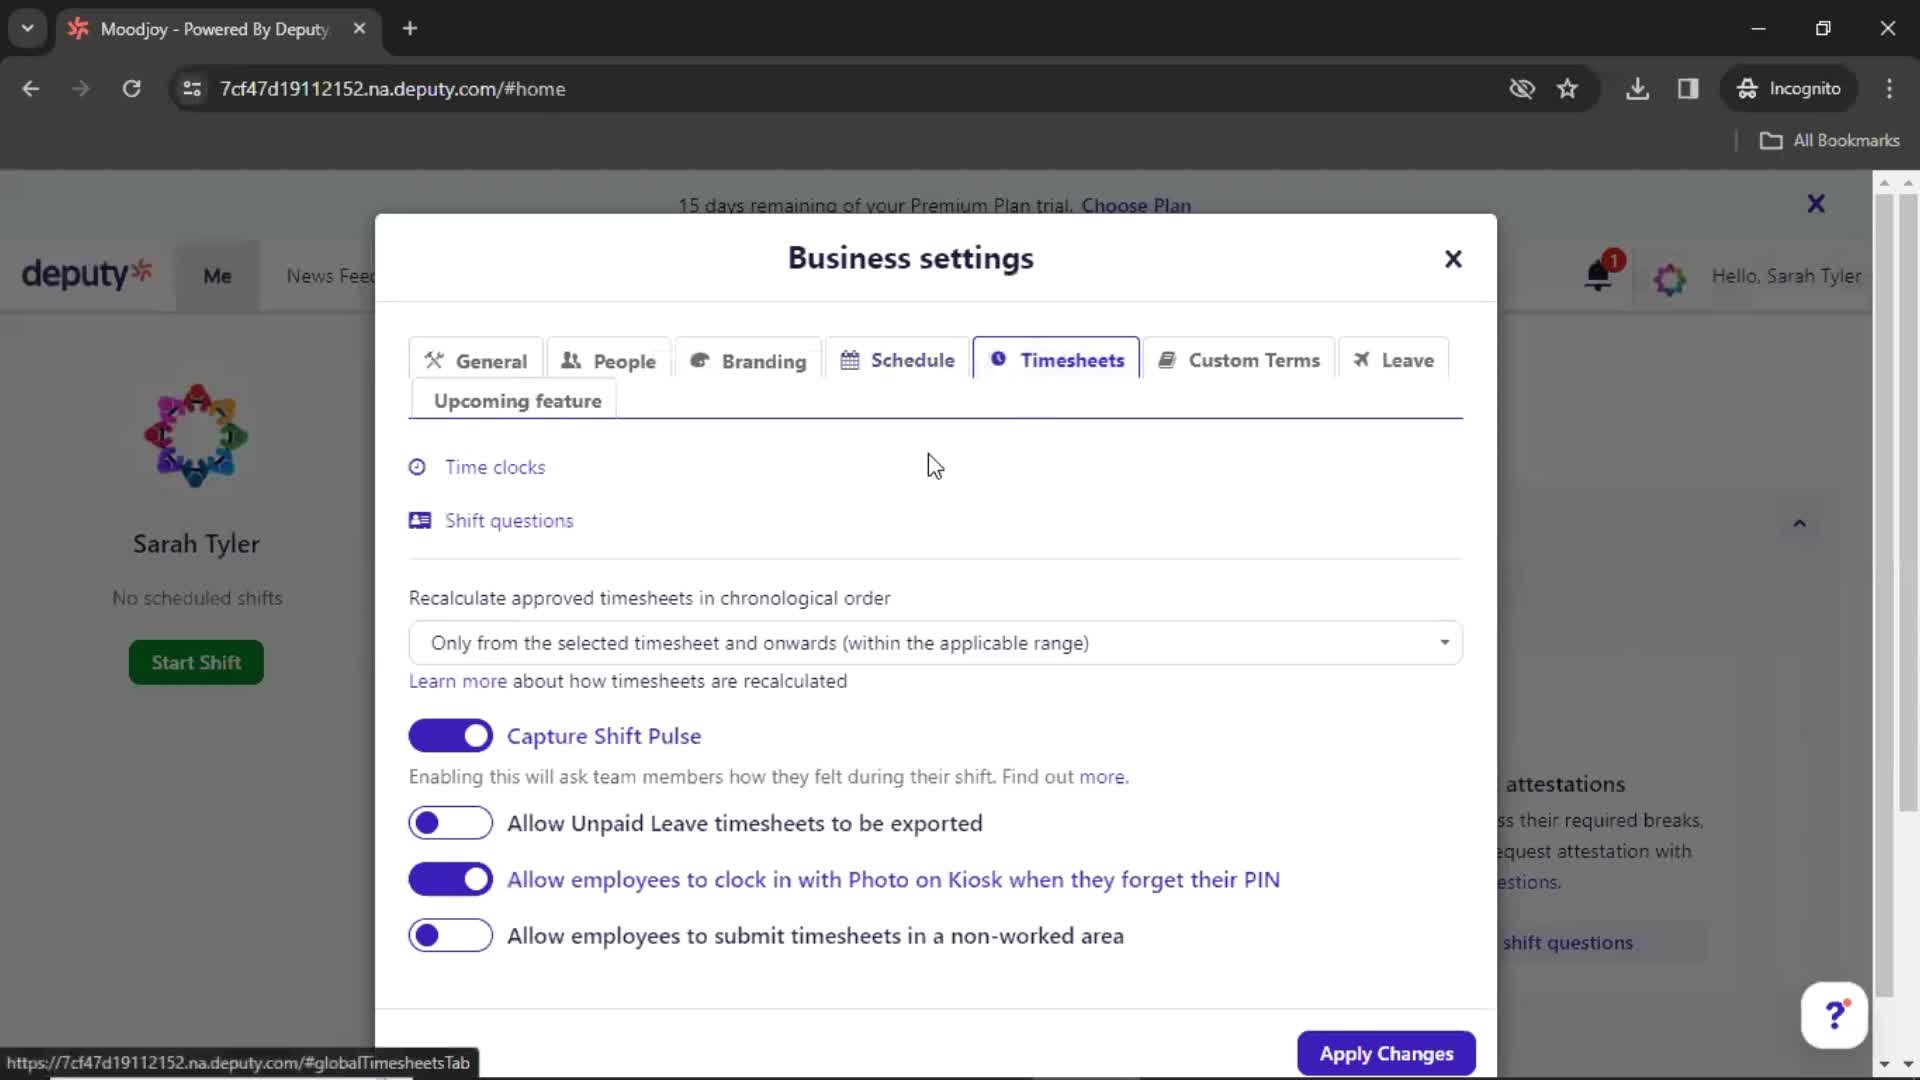This screenshot has width=1920, height=1080.
Task: Switch to the People tab
Action: pyautogui.click(x=608, y=359)
